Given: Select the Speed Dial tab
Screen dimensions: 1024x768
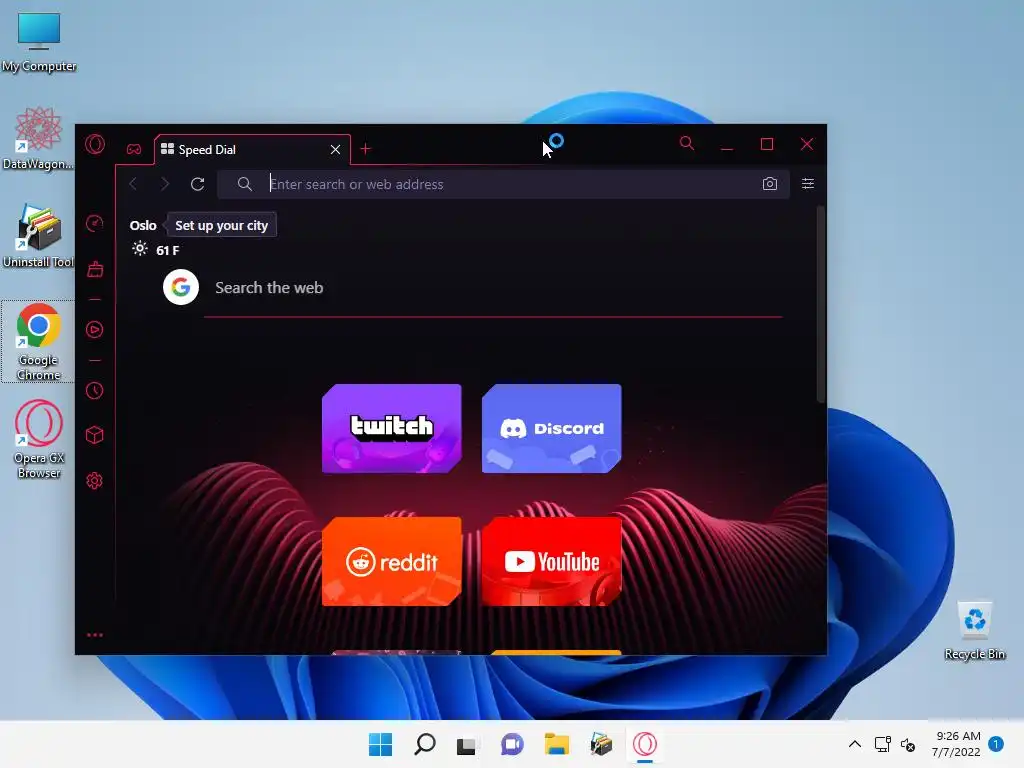Looking at the screenshot, I should click(252, 150).
